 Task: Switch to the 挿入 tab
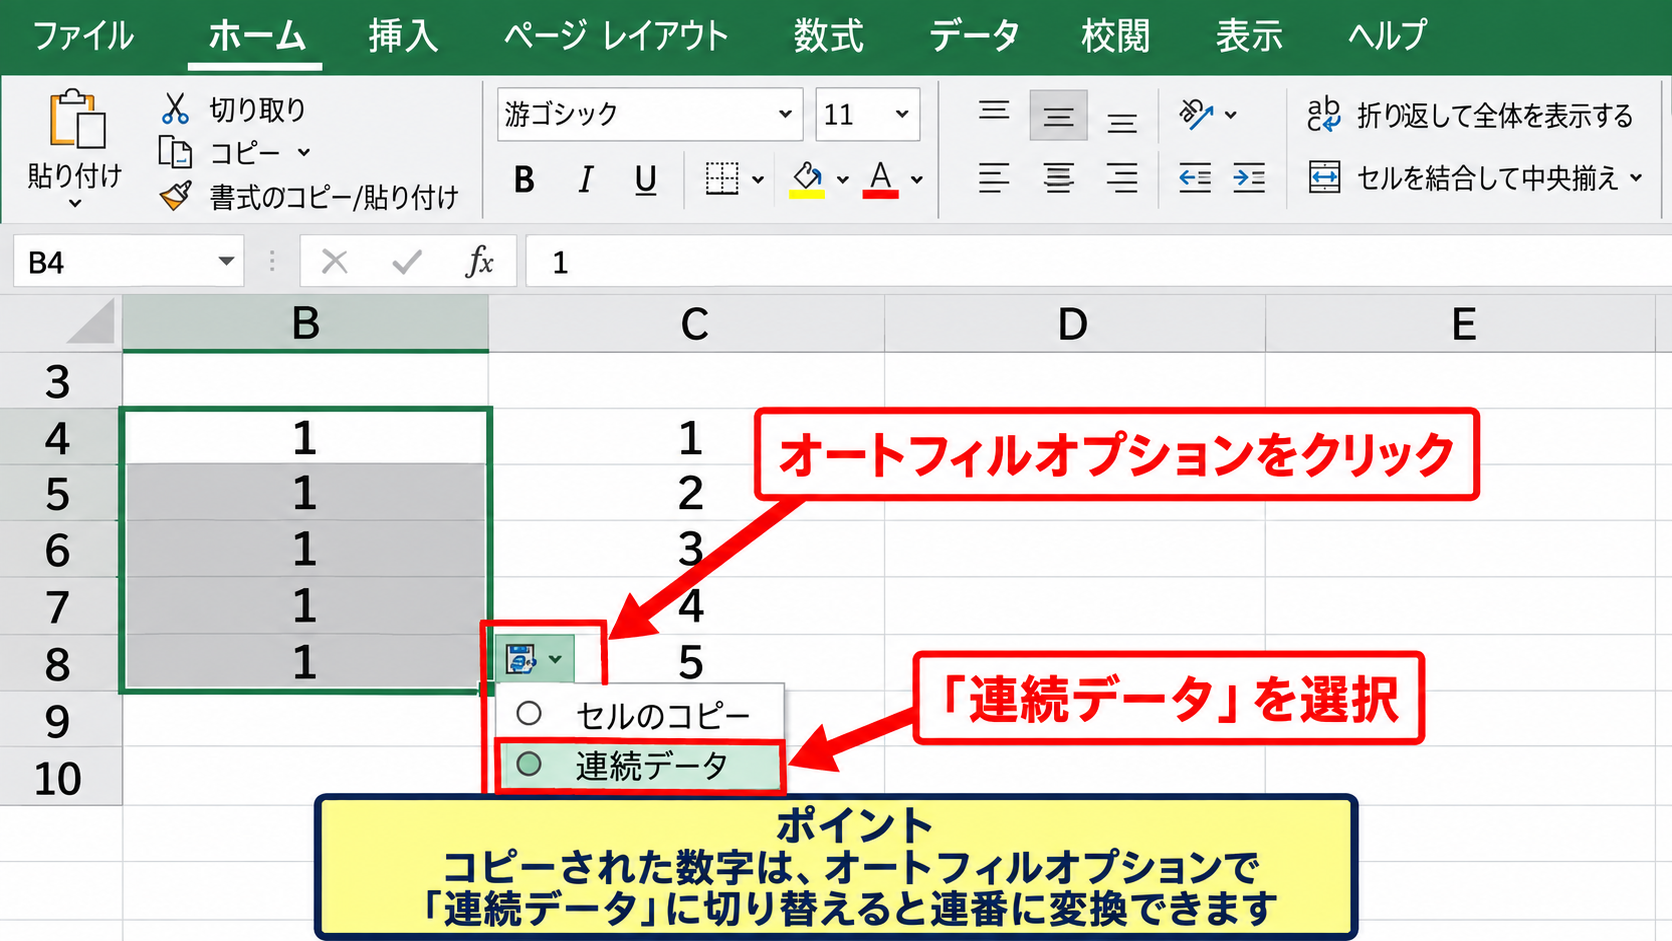tap(403, 36)
